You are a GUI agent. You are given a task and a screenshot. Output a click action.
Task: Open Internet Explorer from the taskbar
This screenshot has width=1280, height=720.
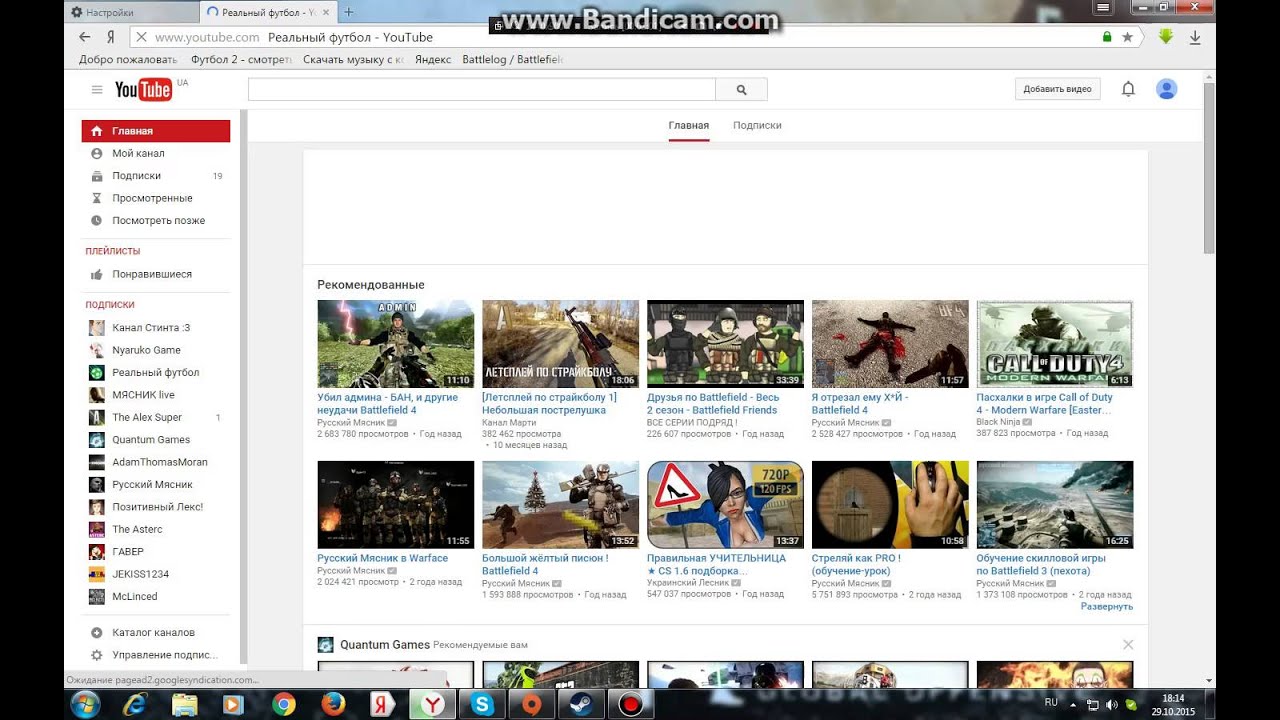(x=135, y=704)
